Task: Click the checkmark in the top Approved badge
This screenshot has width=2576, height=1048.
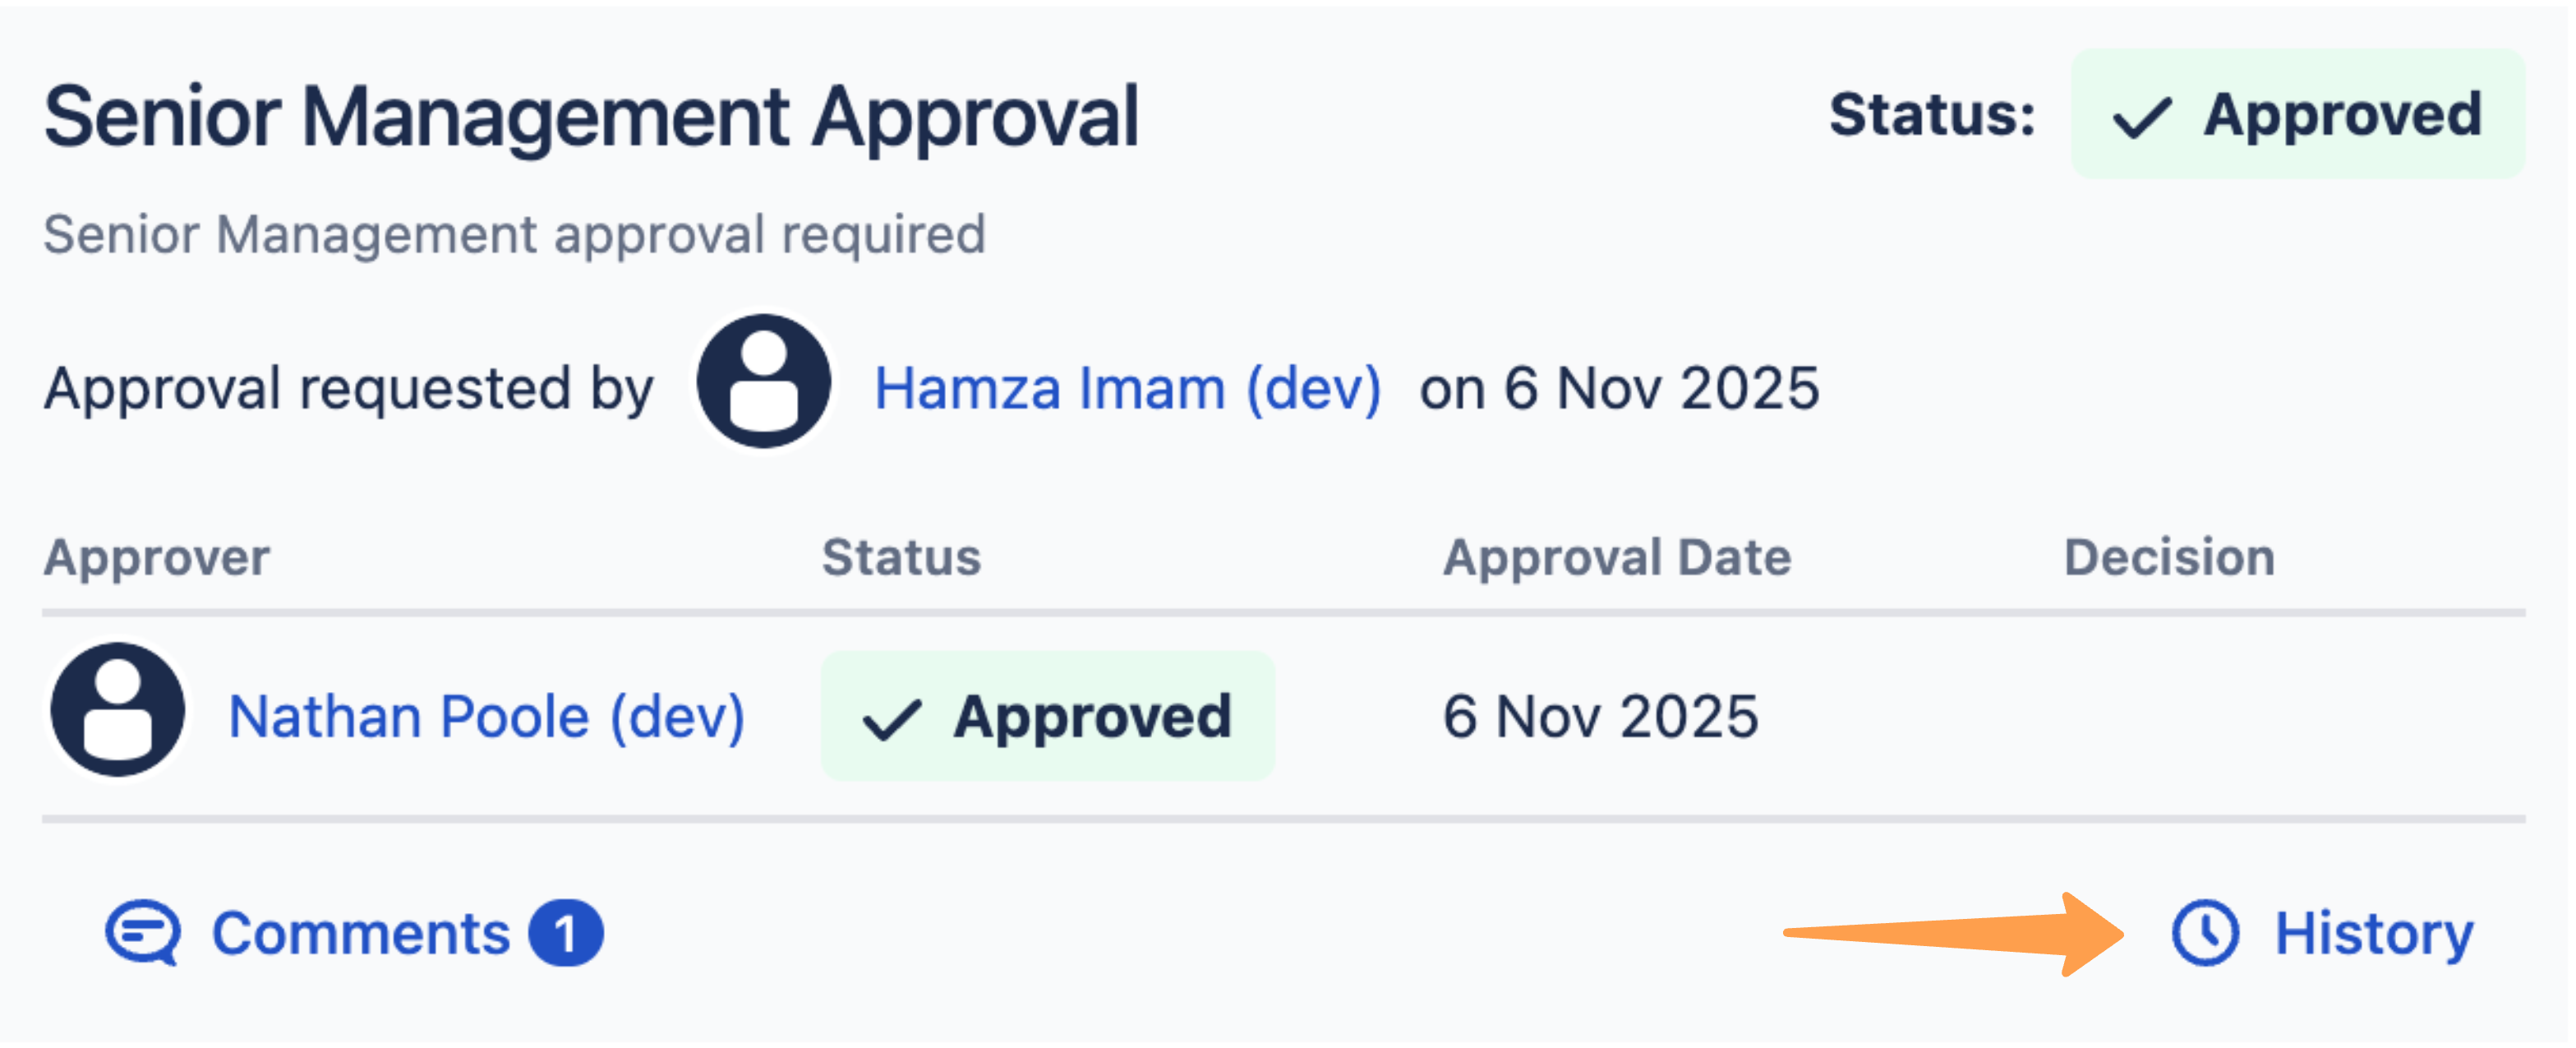Action: pyautogui.click(x=2141, y=117)
